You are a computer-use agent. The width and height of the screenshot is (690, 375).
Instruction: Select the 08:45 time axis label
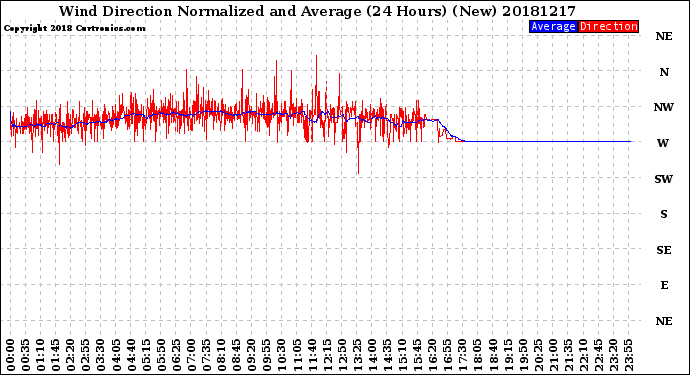(x=236, y=355)
